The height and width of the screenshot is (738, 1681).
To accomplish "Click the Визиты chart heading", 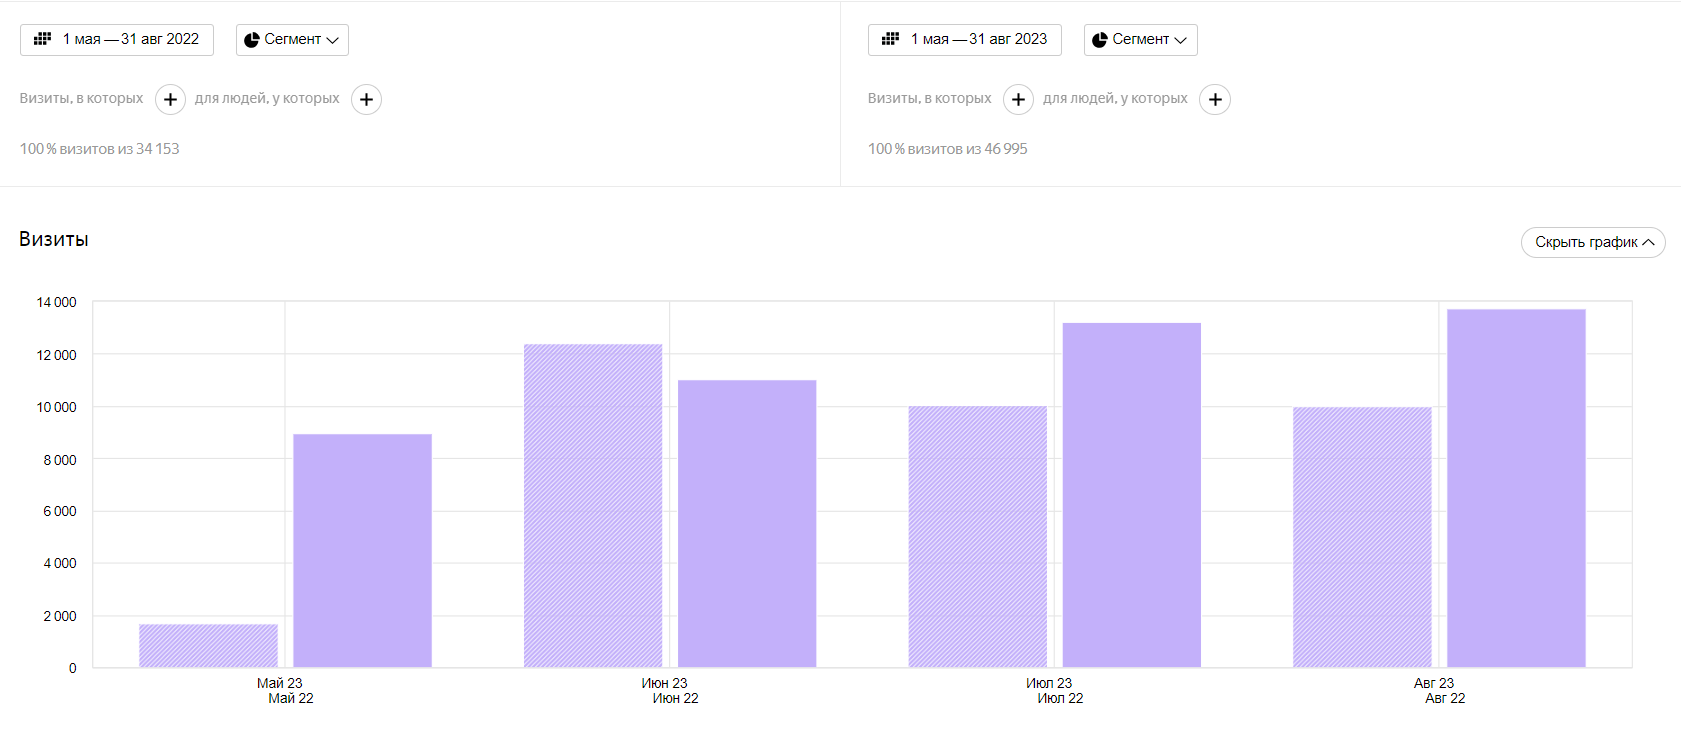I will [x=54, y=239].
